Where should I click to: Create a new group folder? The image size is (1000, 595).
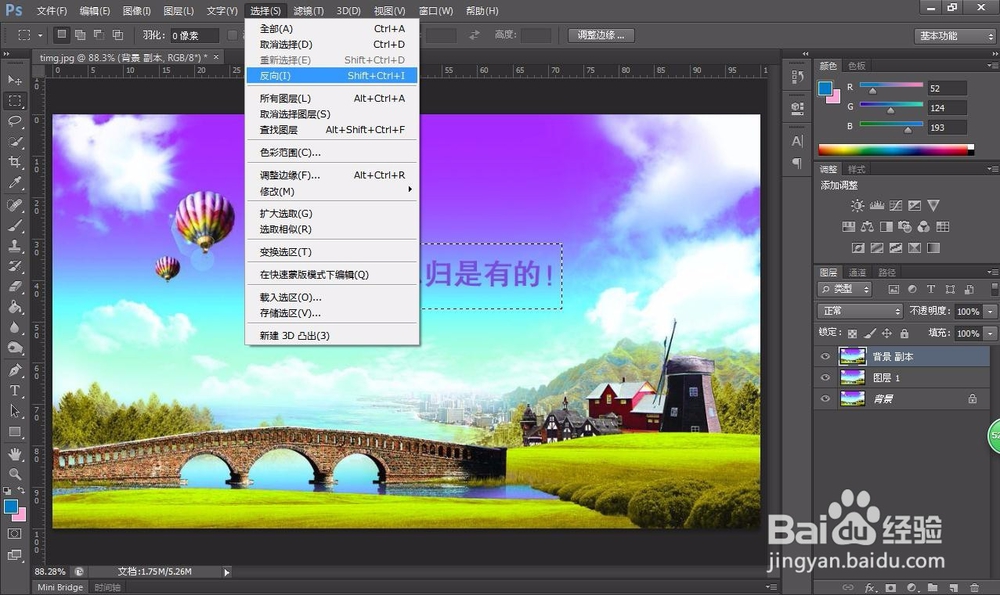932,587
